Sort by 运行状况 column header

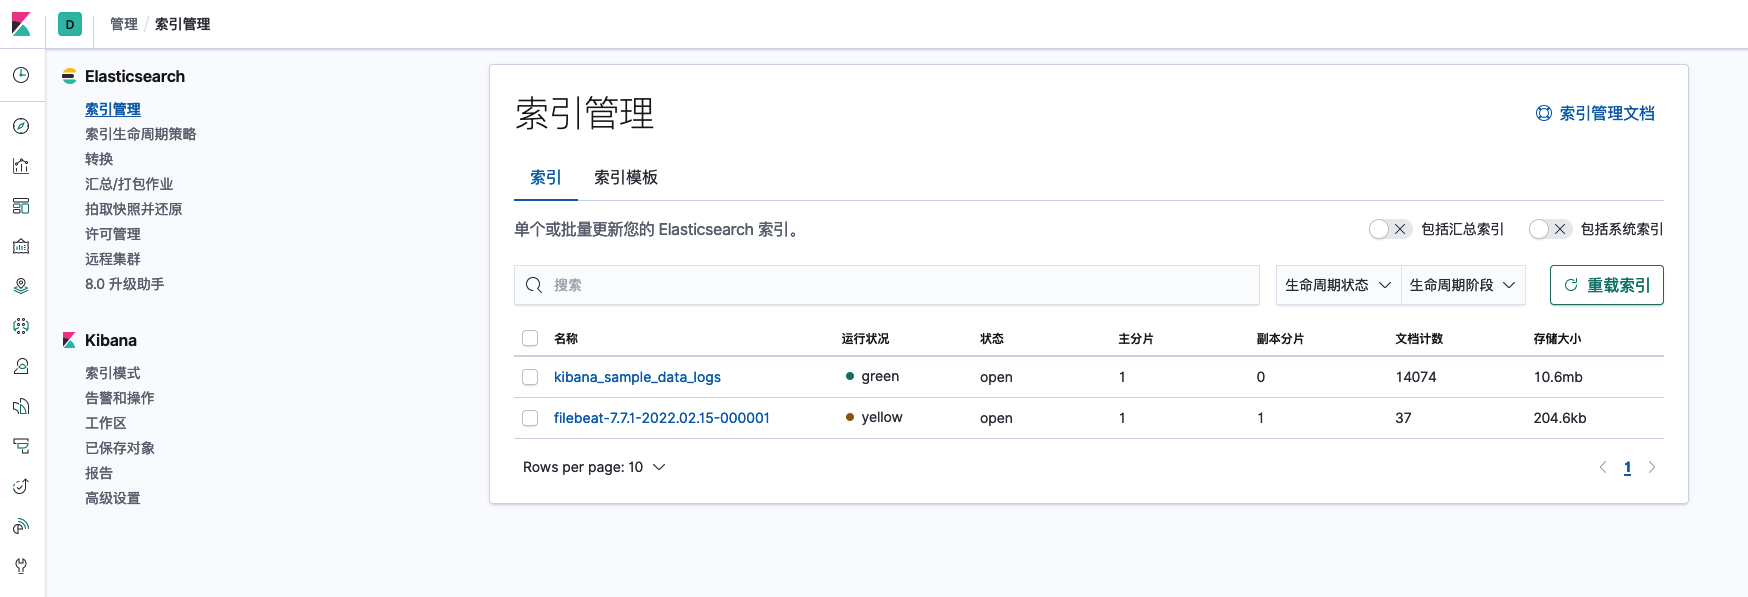tap(865, 339)
